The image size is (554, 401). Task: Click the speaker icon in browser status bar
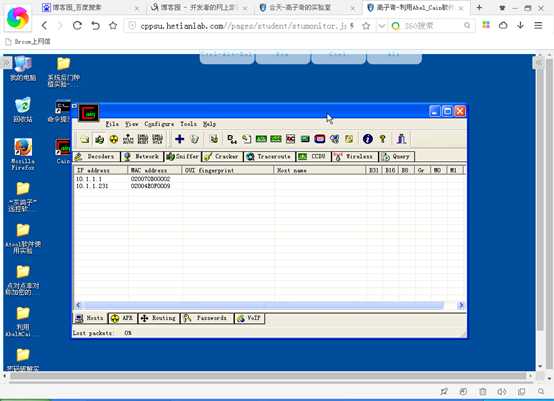502,391
